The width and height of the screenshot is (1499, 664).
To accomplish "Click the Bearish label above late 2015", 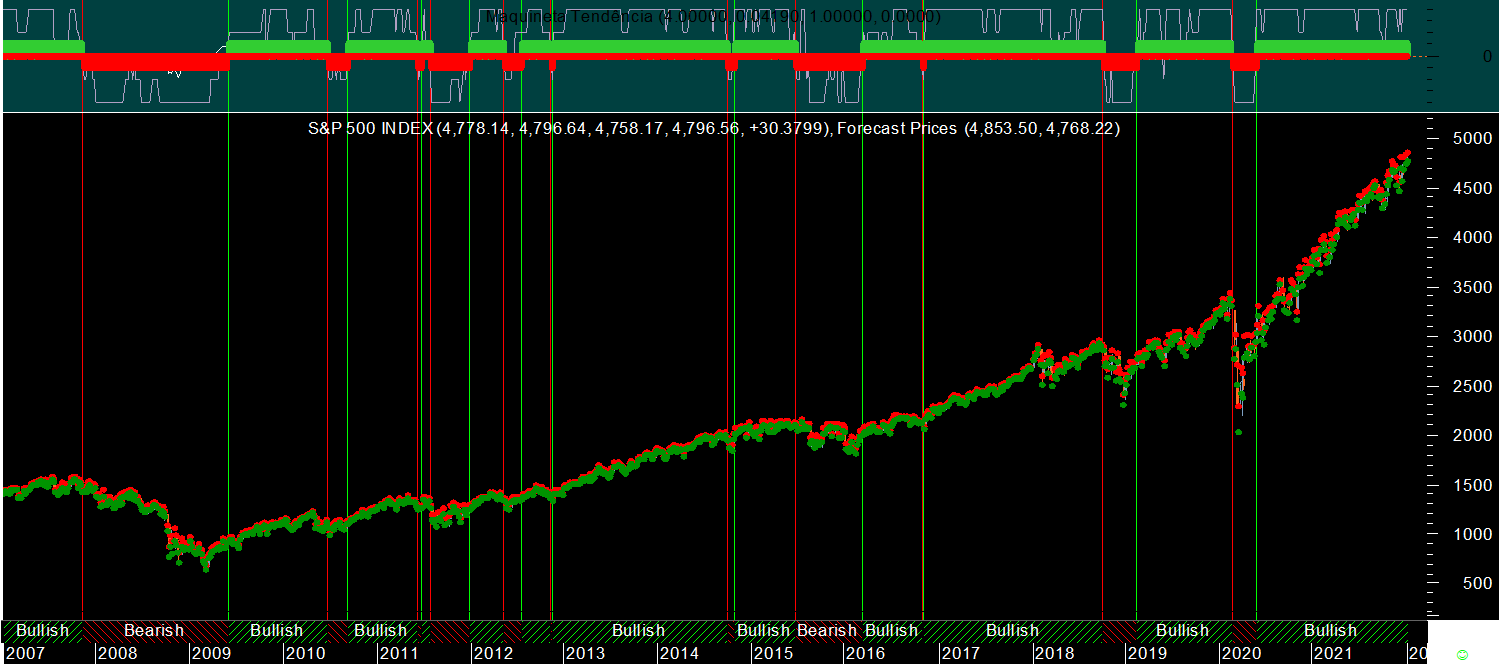I will [827, 631].
